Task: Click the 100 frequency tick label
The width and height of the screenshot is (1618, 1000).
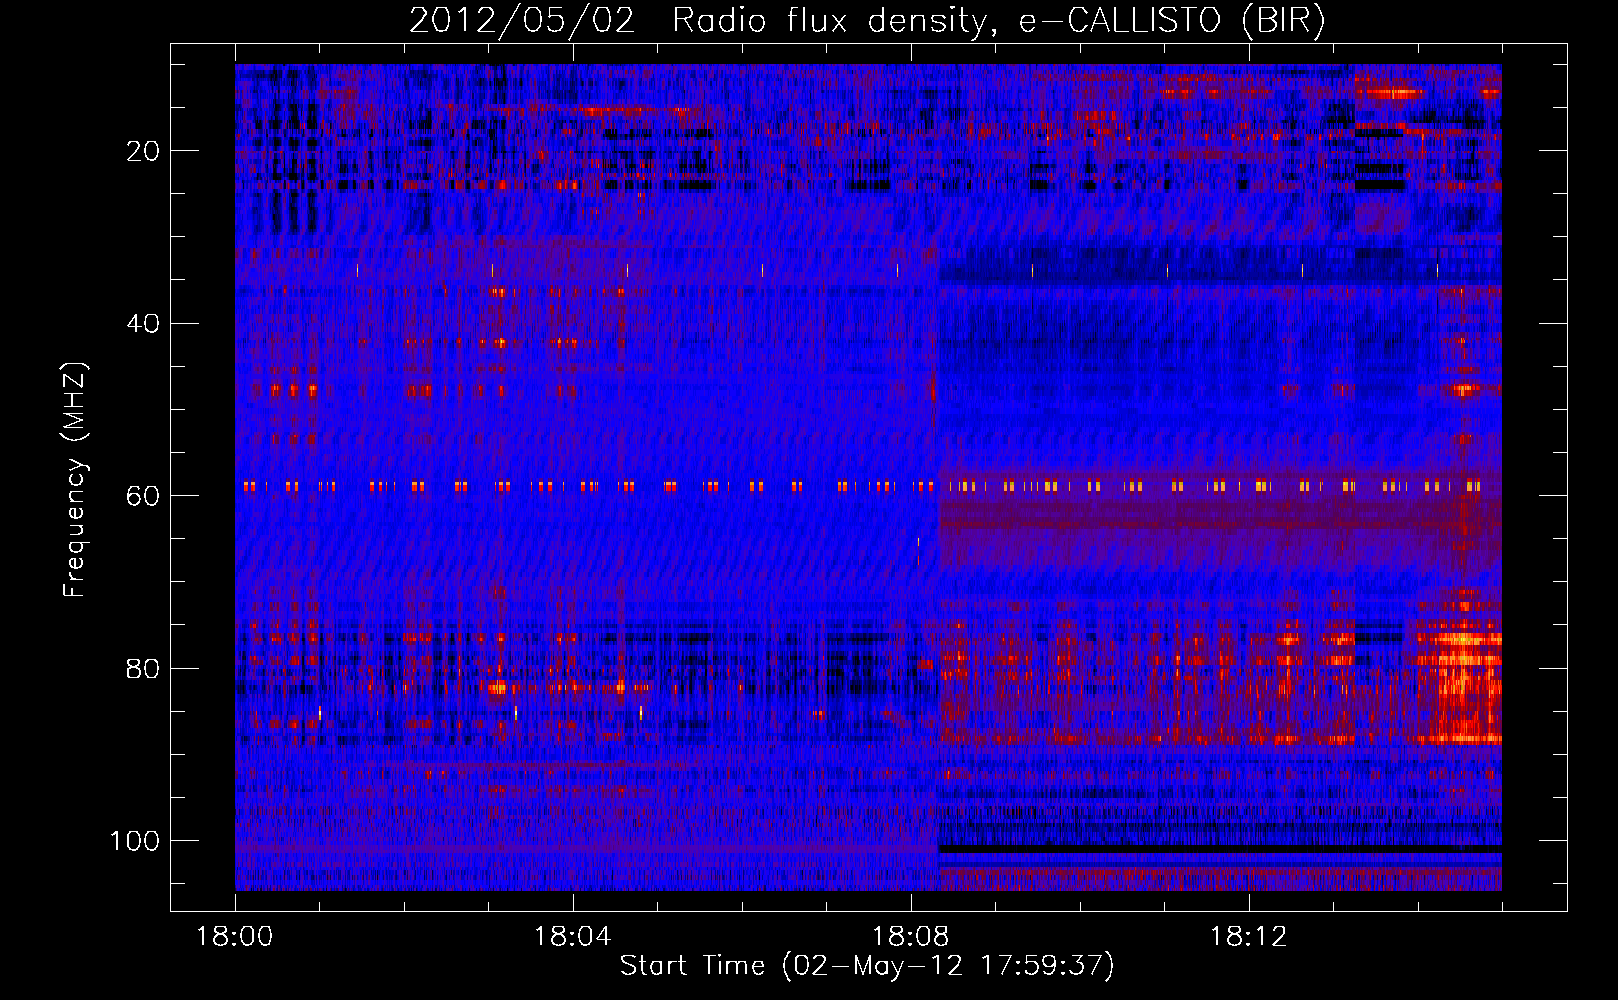Action: (x=135, y=841)
